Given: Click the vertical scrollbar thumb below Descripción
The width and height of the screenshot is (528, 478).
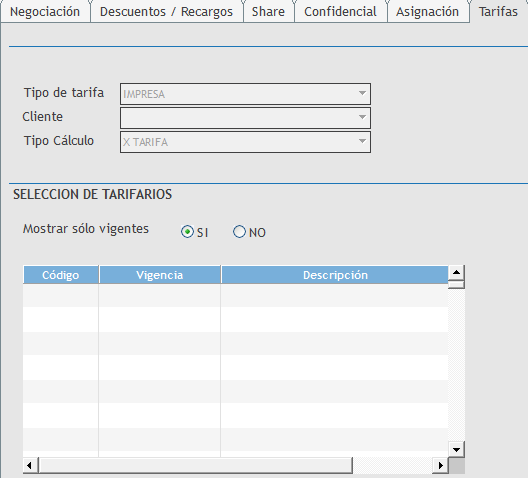Looking at the screenshot, I should [457, 285].
